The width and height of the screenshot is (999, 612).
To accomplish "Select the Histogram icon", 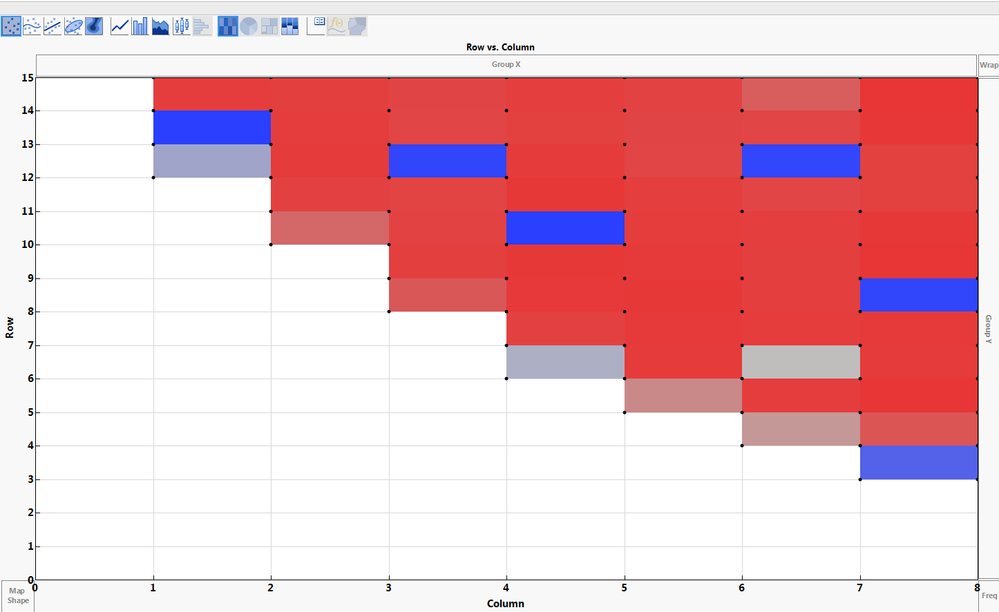I will pyautogui.click(x=202, y=26).
